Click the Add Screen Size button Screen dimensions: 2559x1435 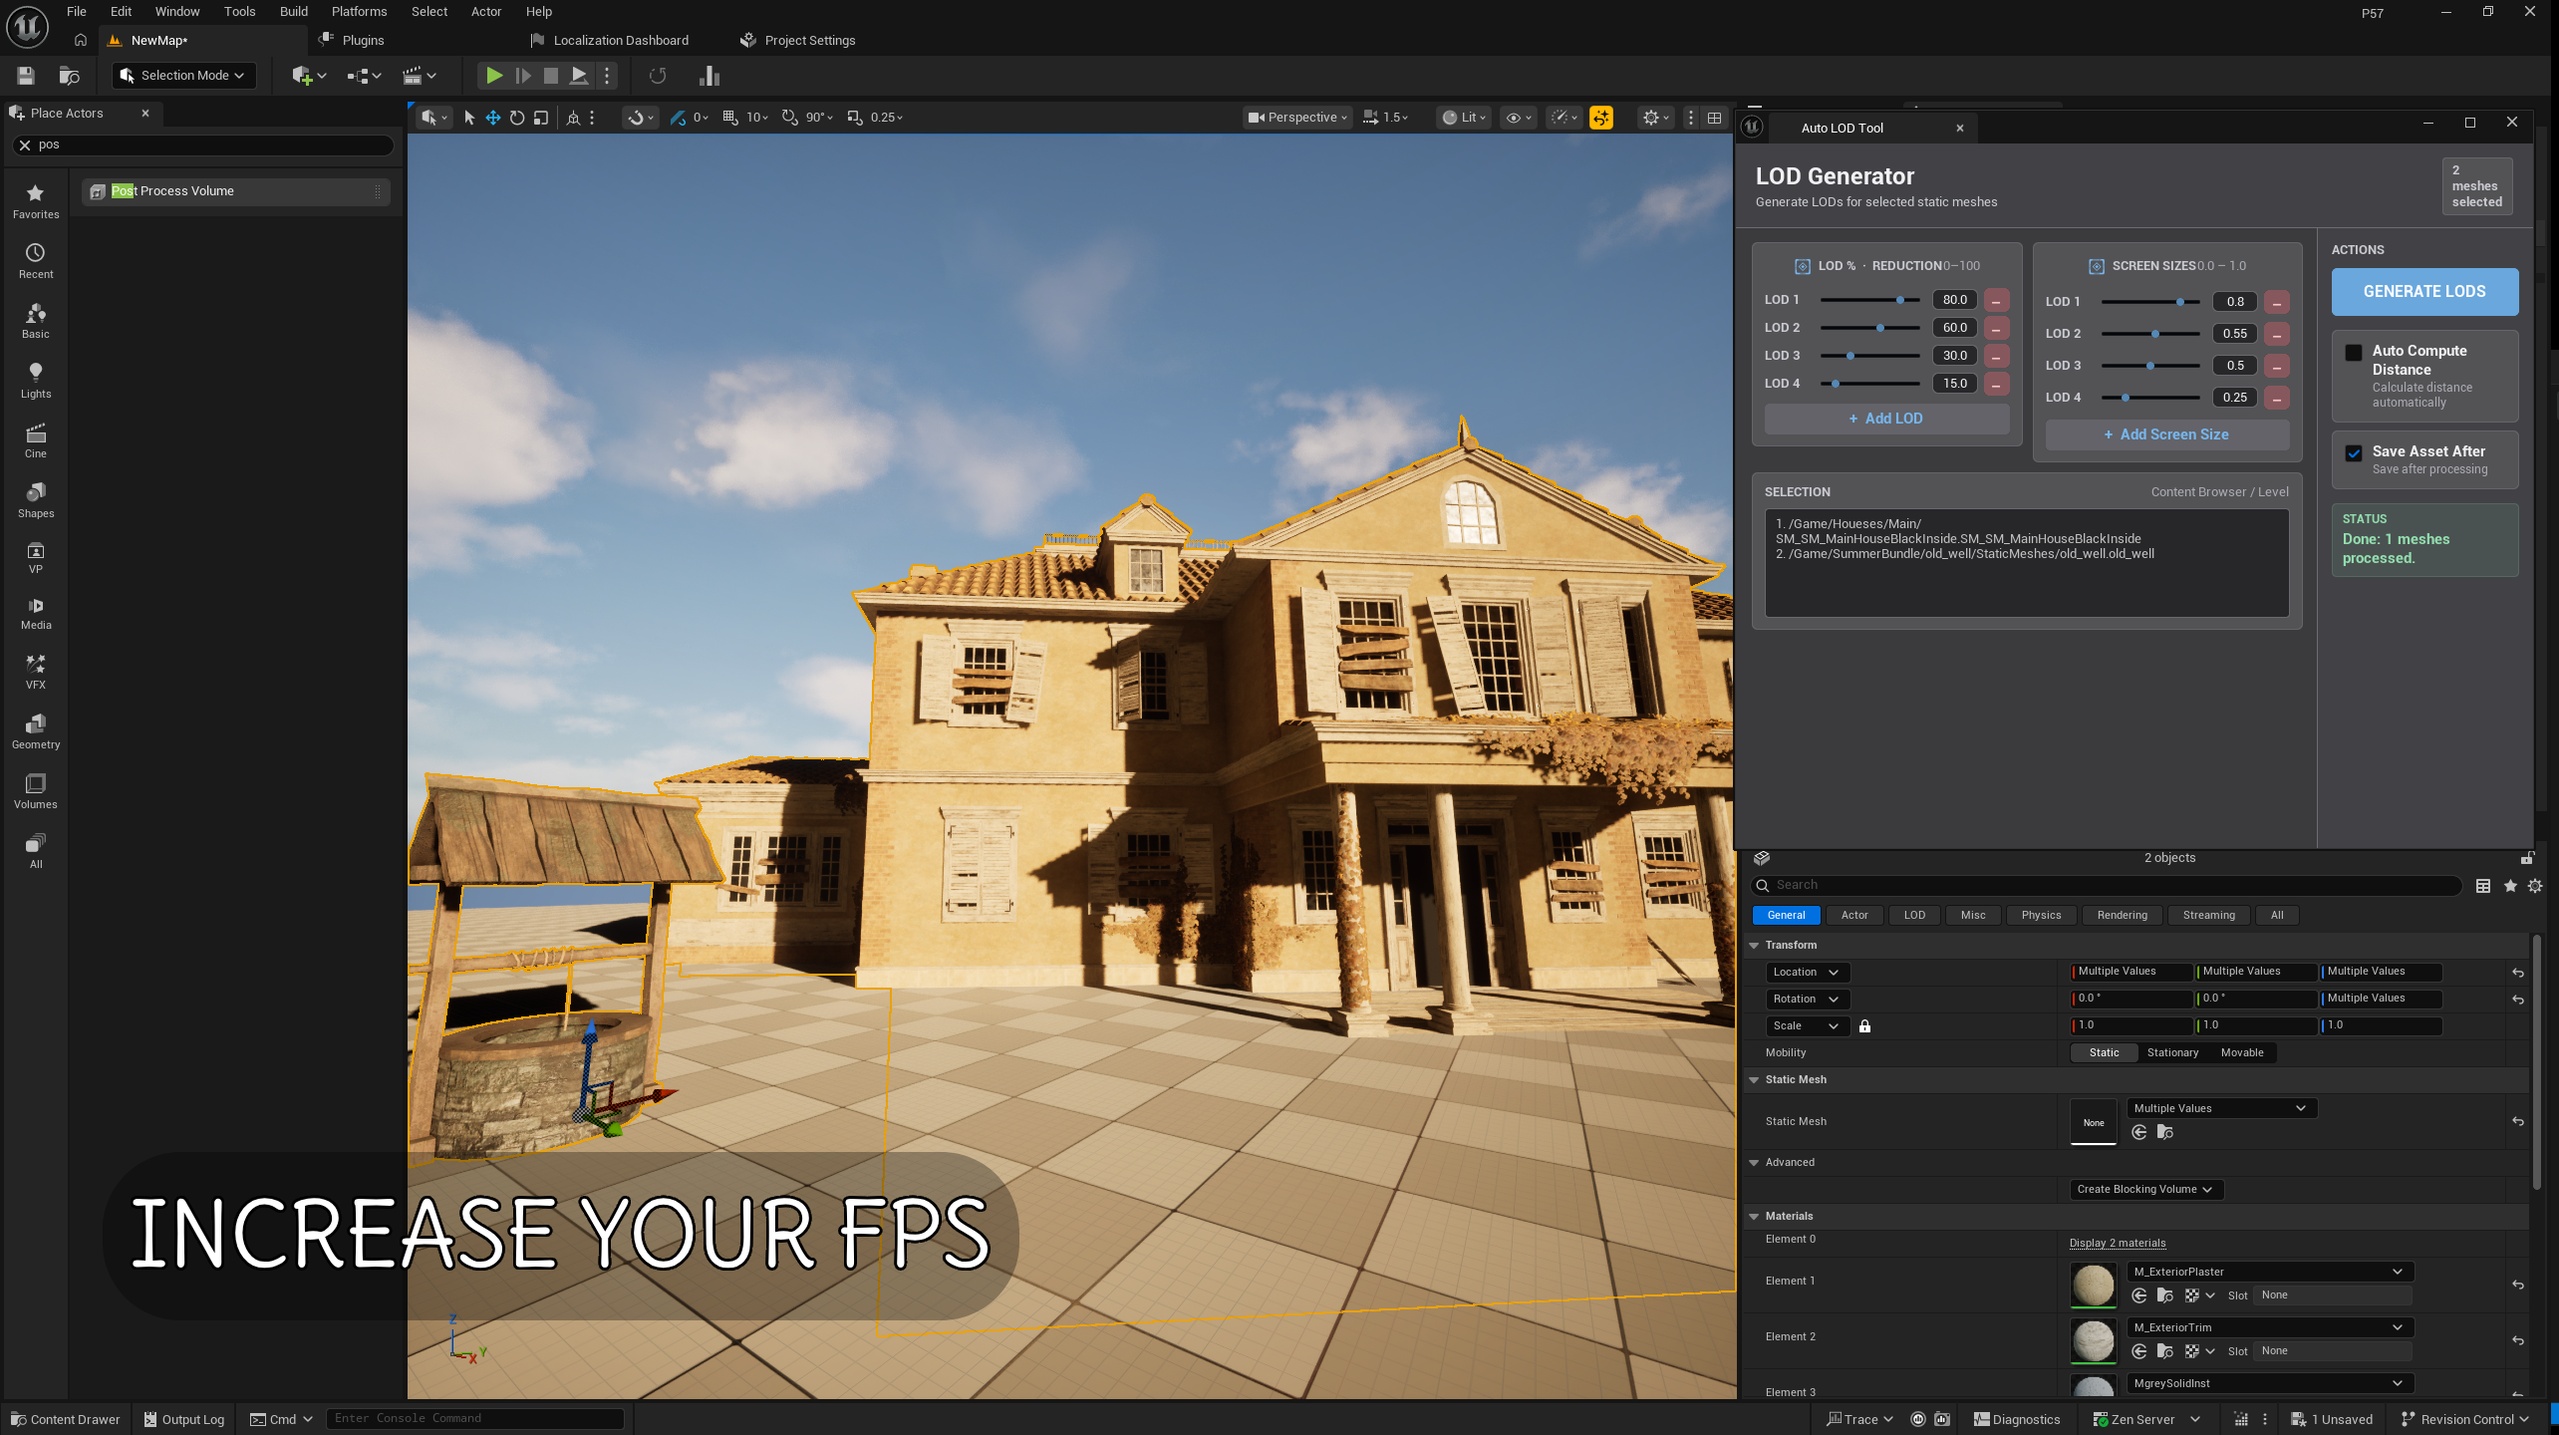point(2166,435)
